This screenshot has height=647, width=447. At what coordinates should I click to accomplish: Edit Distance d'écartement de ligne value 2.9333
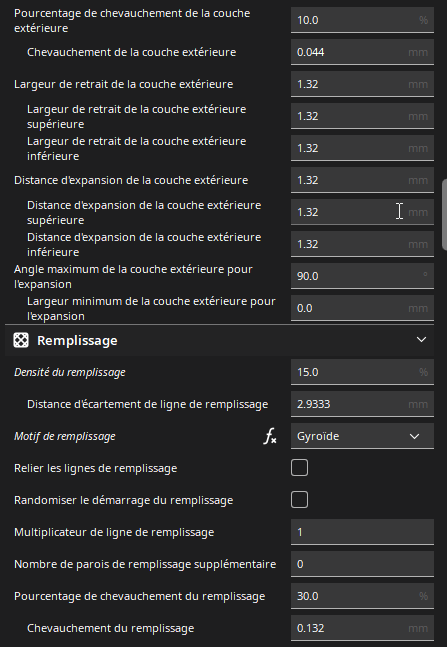point(362,404)
